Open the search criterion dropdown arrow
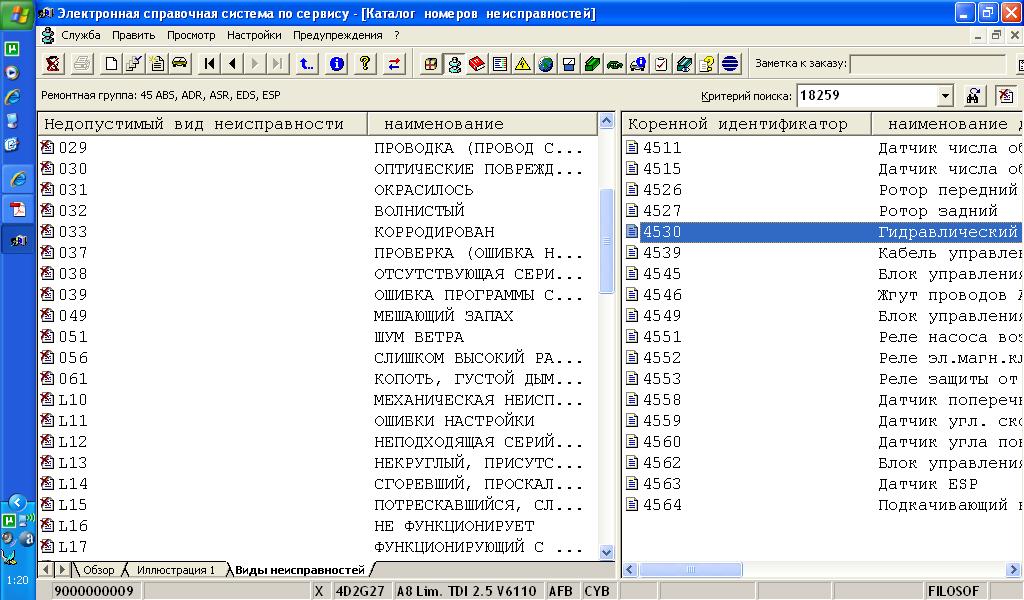This screenshot has width=1024, height=600. click(x=945, y=96)
